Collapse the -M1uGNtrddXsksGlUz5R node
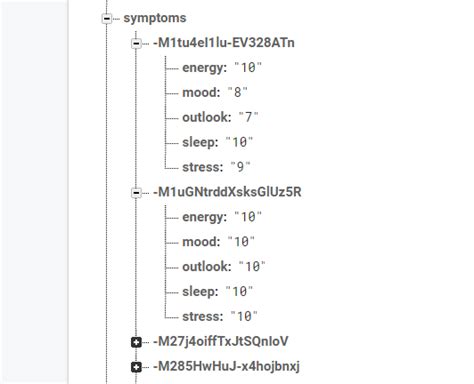This screenshot has height=384, width=474. (136, 193)
